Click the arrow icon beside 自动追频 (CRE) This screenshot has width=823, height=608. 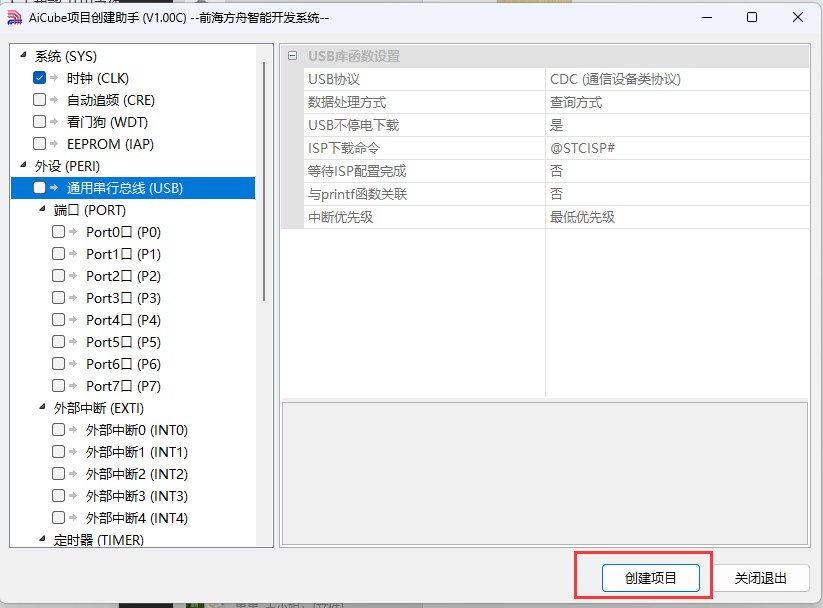tap(54, 100)
